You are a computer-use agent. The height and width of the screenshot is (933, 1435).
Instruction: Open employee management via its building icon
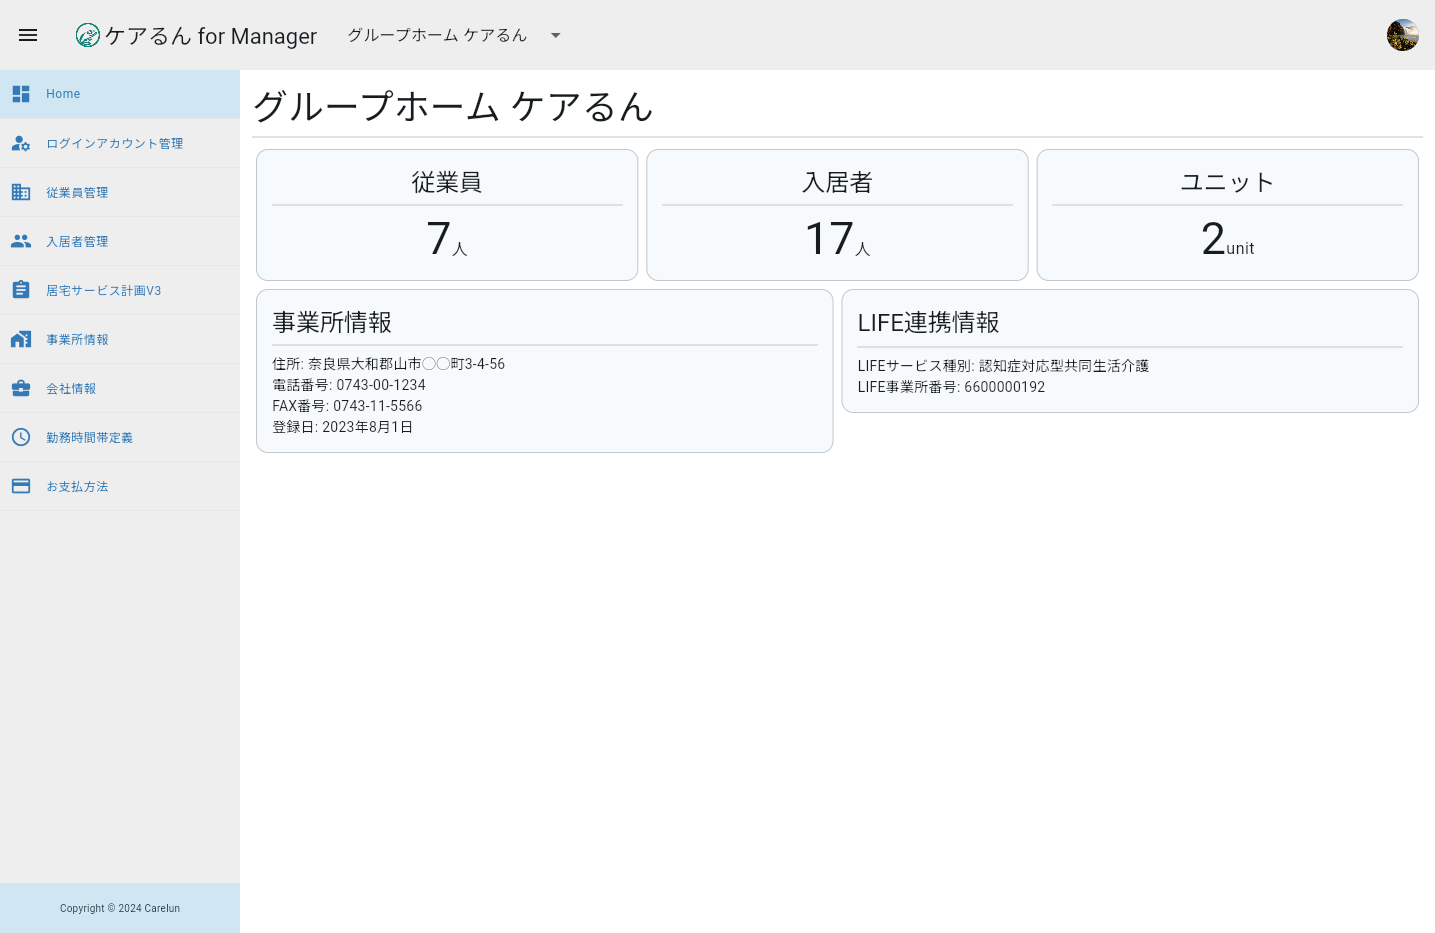(21, 192)
